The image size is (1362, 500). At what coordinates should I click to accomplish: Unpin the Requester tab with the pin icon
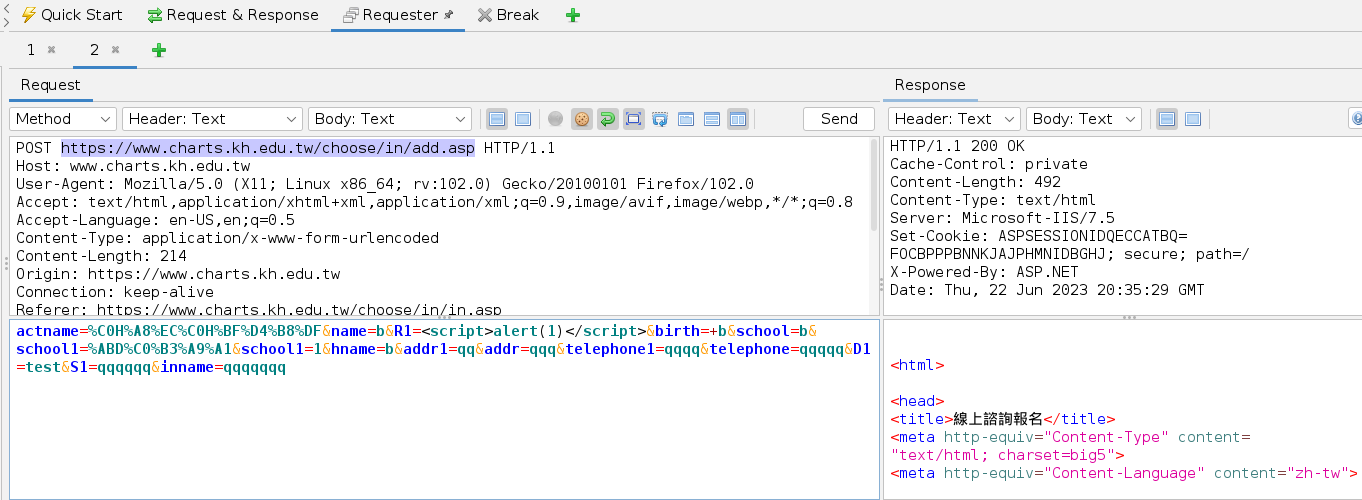pyautogui.click(x=448, y=15)
